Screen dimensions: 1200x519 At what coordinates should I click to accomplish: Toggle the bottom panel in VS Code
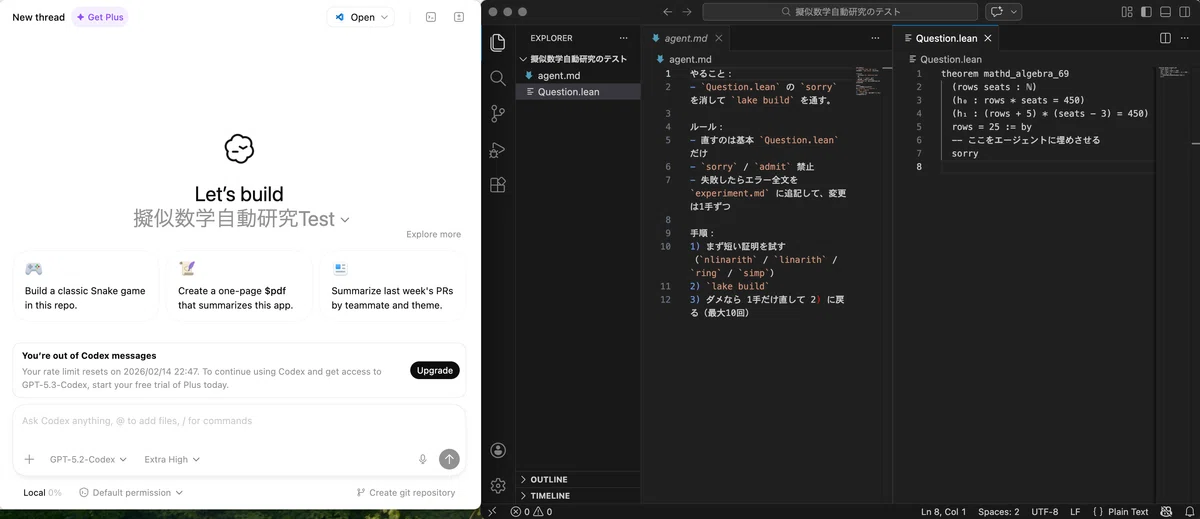point(1166,12)
